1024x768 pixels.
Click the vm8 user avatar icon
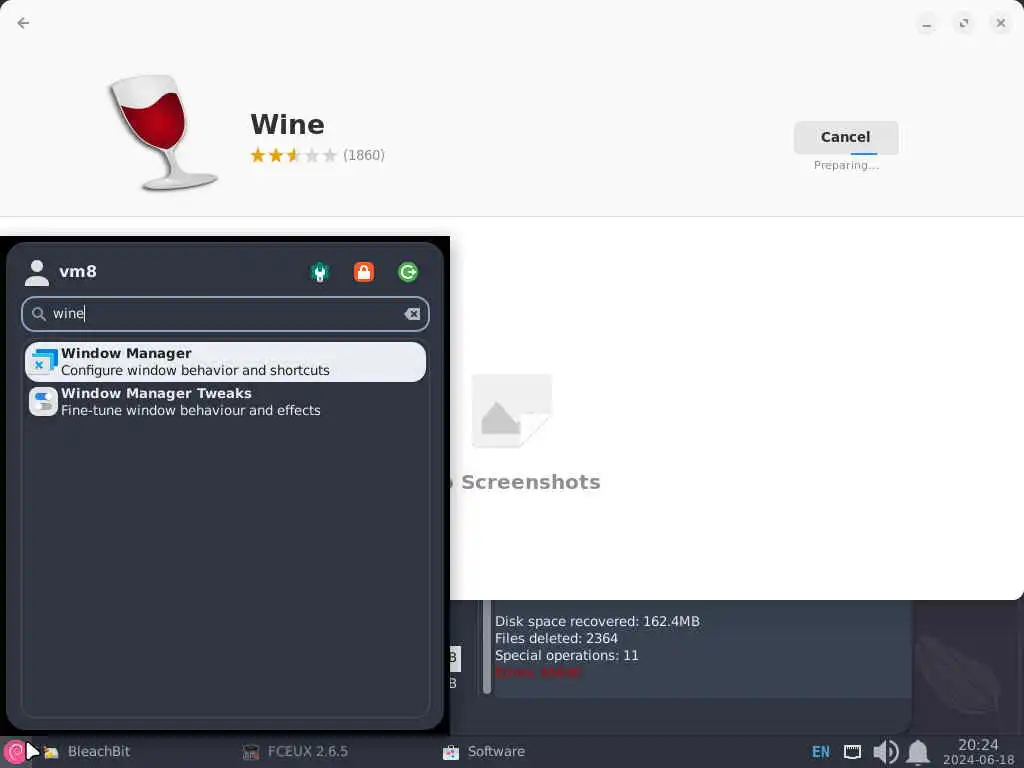[37, 272]
